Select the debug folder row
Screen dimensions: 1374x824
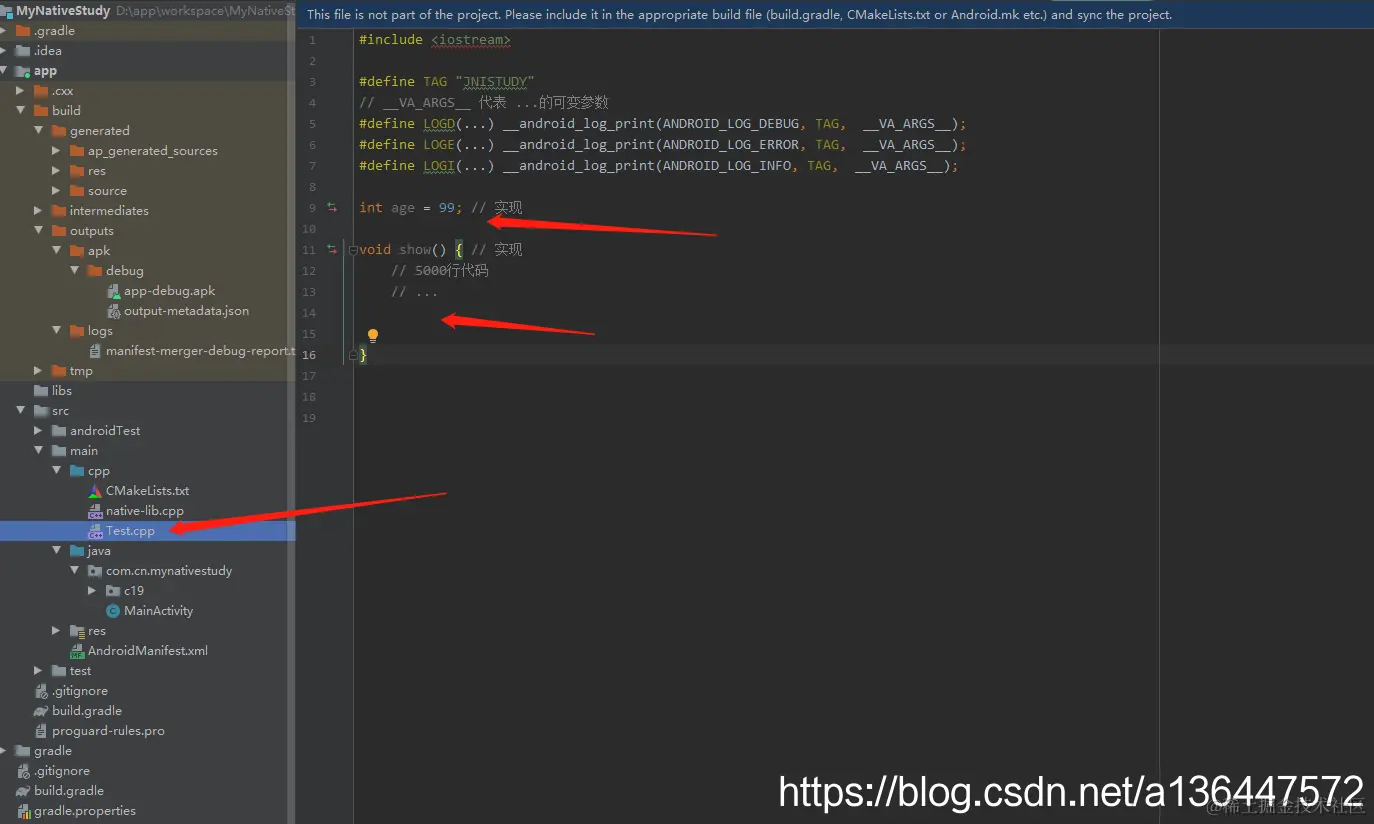tap(148, 271)
